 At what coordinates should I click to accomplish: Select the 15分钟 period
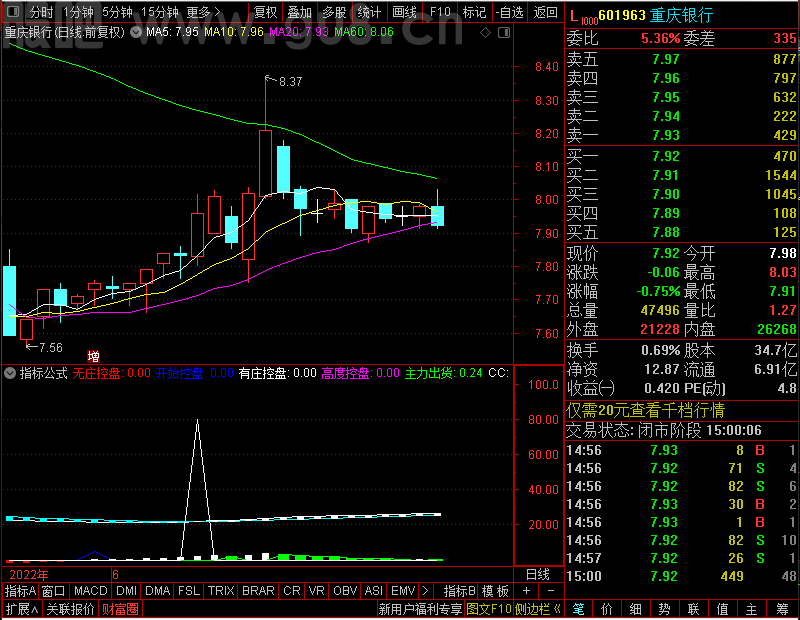(x=159, y=12)
